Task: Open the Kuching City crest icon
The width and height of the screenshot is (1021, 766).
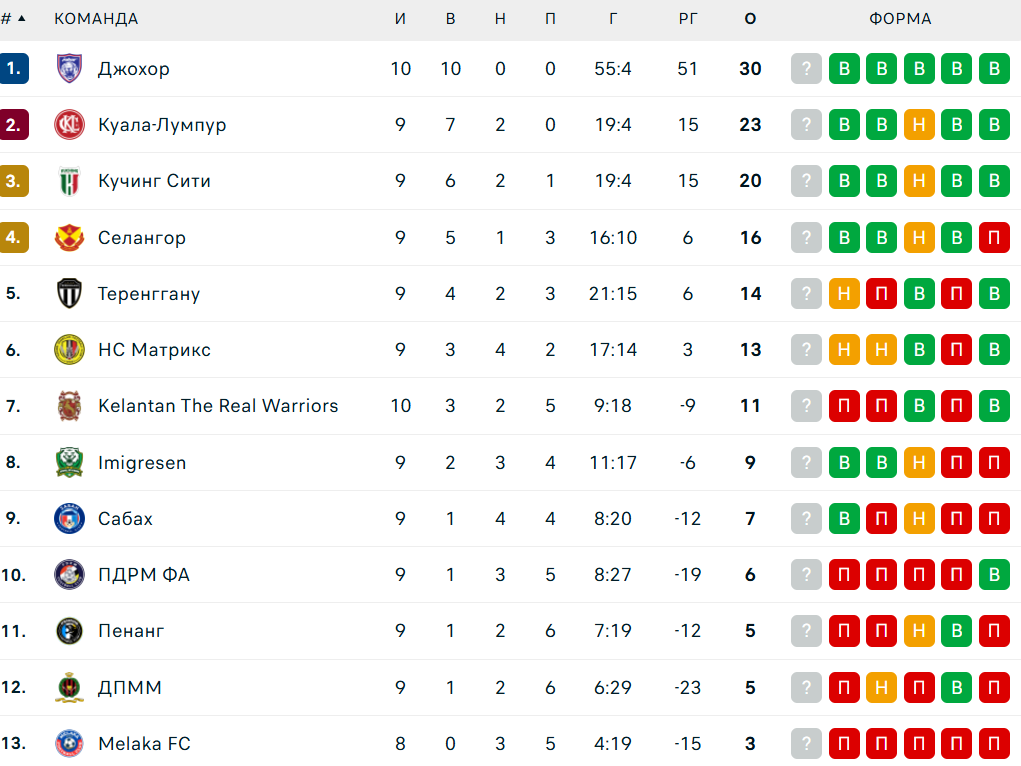Action: pyautogui.click(x=69, y=181)
